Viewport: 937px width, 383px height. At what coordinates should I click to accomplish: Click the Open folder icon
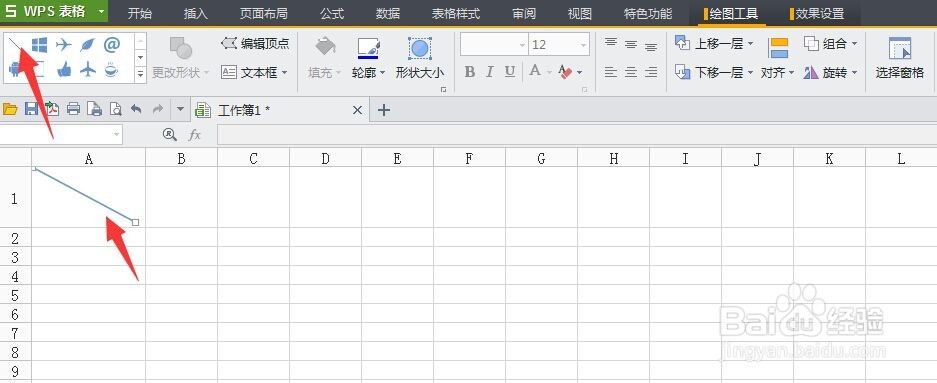tap(10, 109)
